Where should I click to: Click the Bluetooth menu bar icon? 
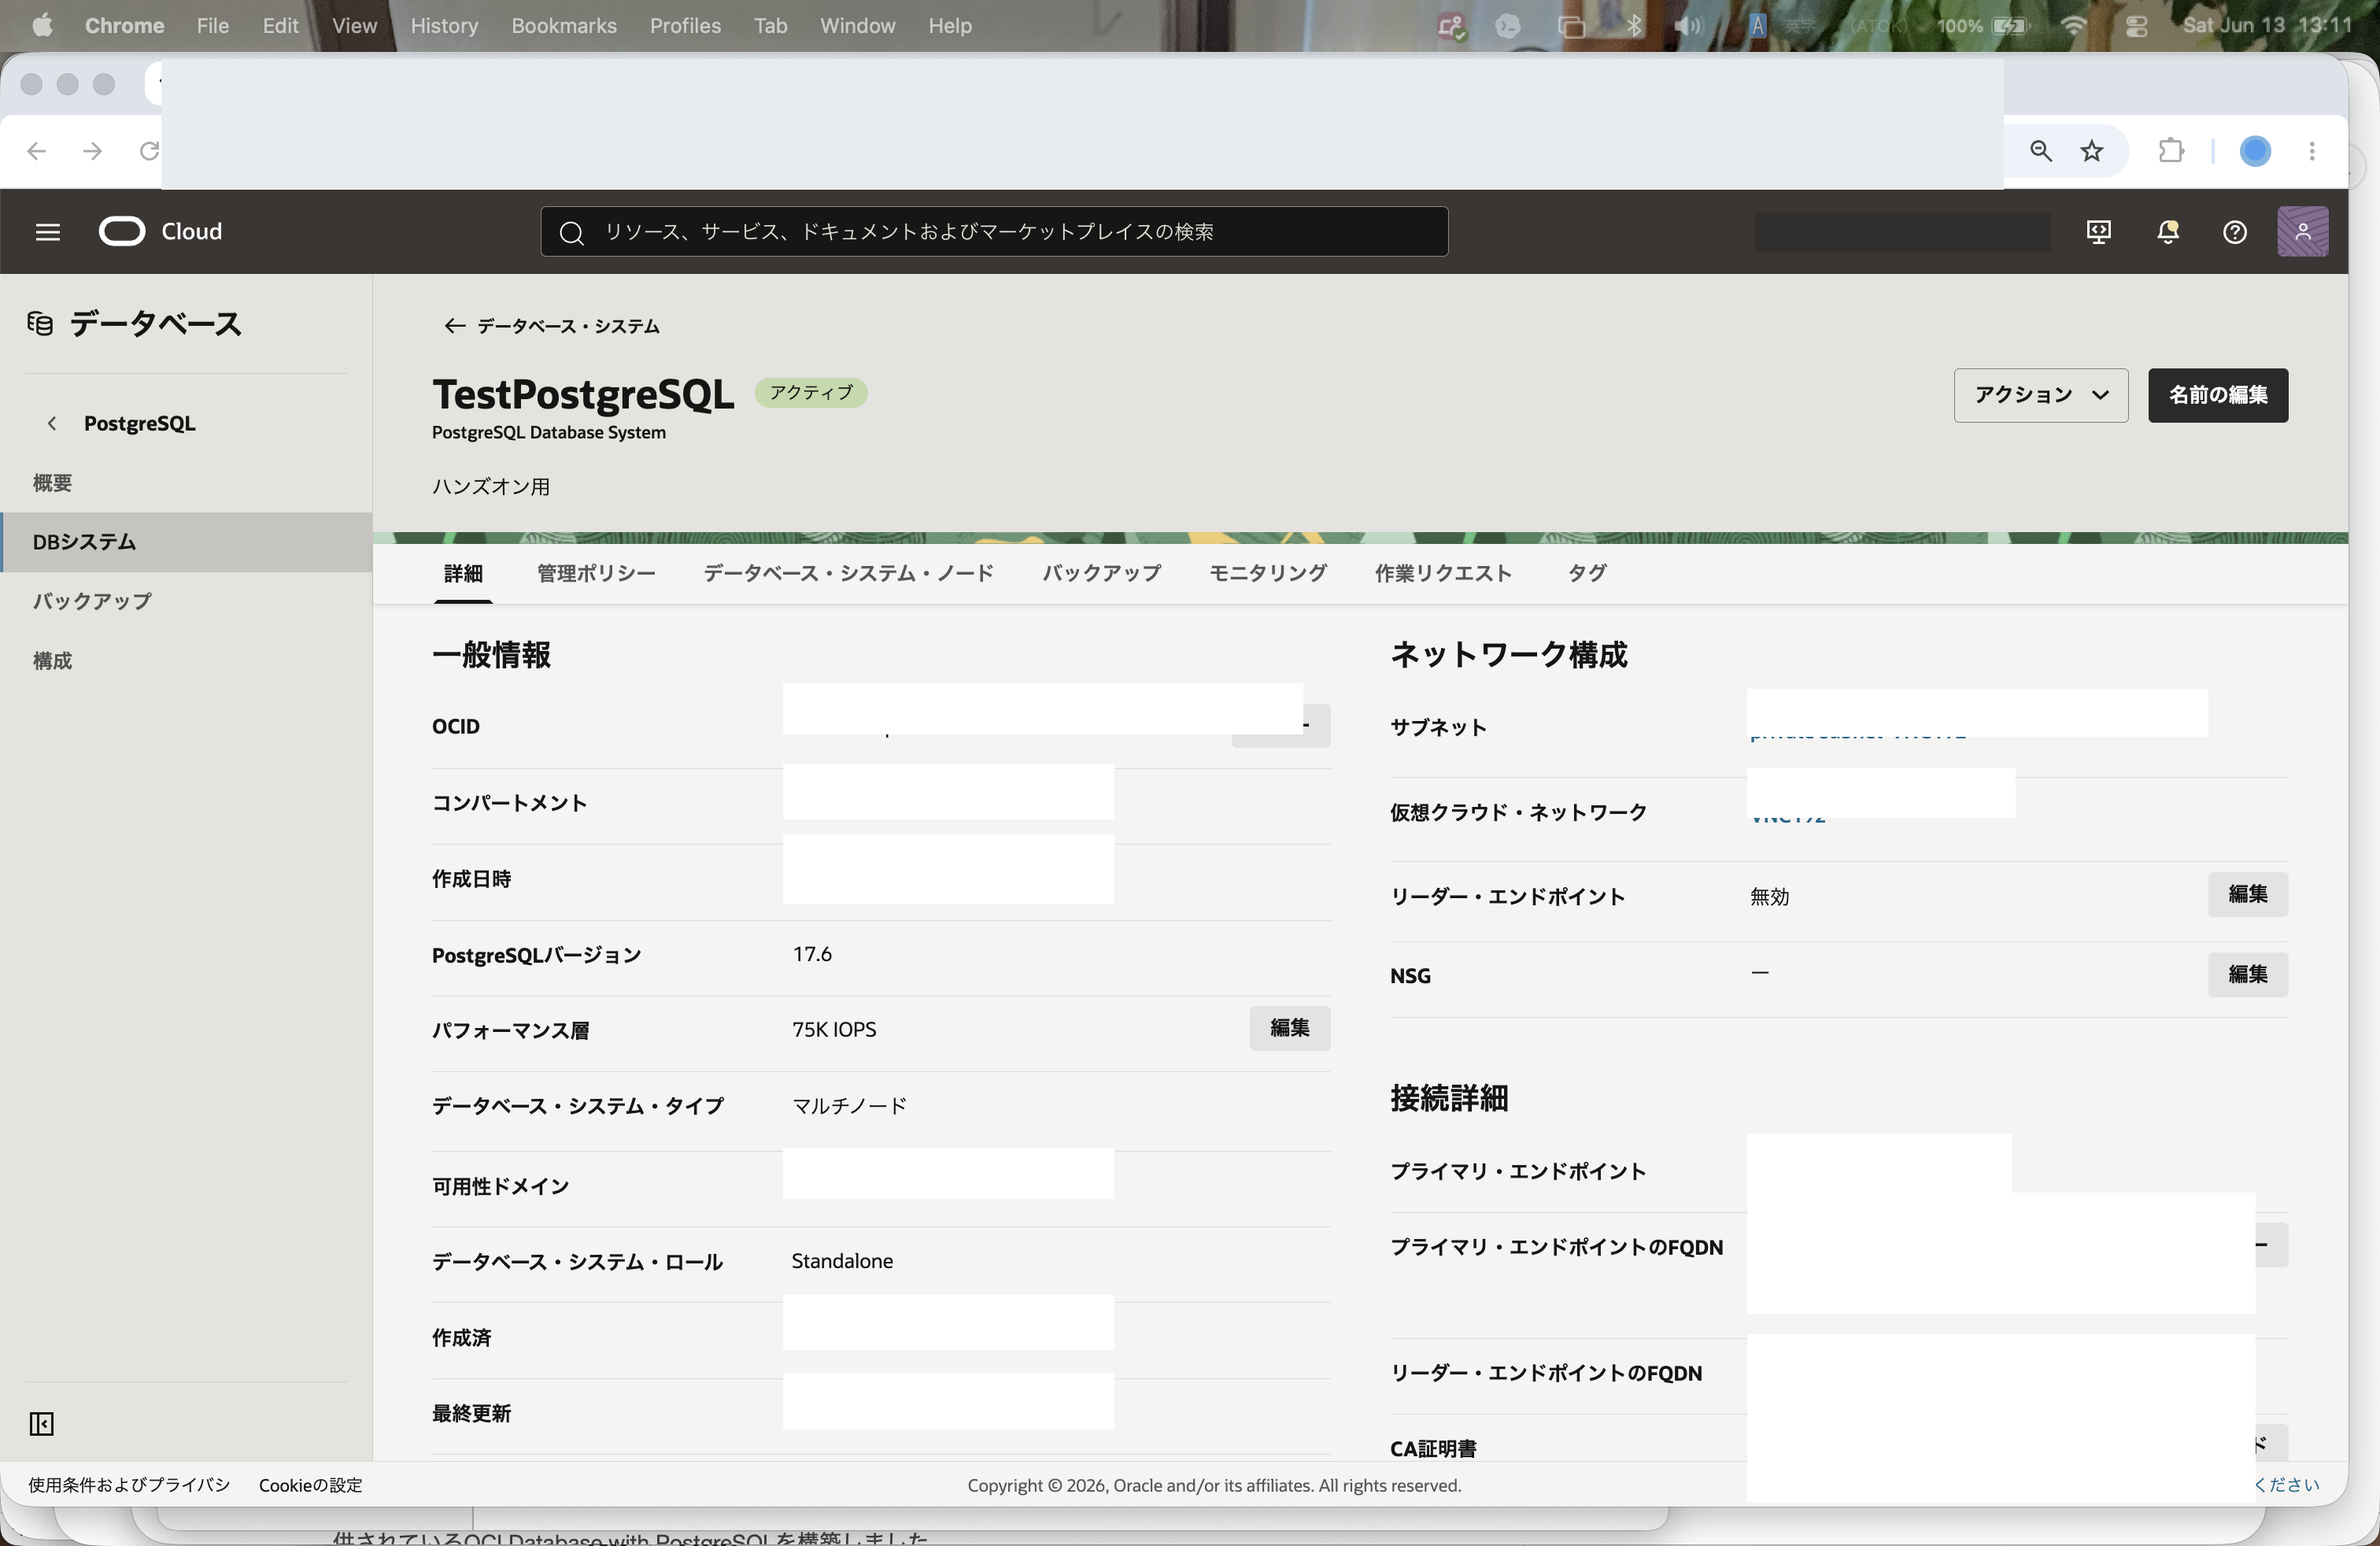click(1634, 26)
